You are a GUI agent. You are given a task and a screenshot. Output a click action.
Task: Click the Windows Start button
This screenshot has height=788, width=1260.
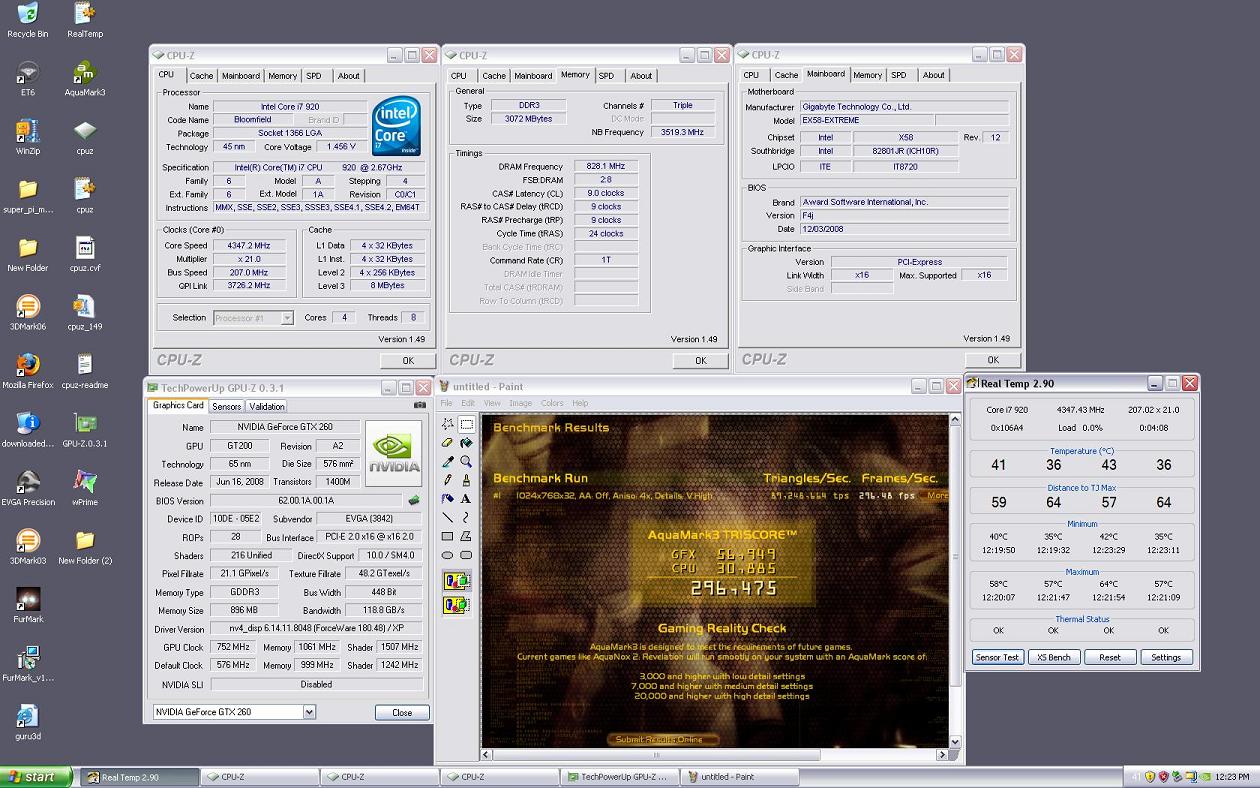37,777
